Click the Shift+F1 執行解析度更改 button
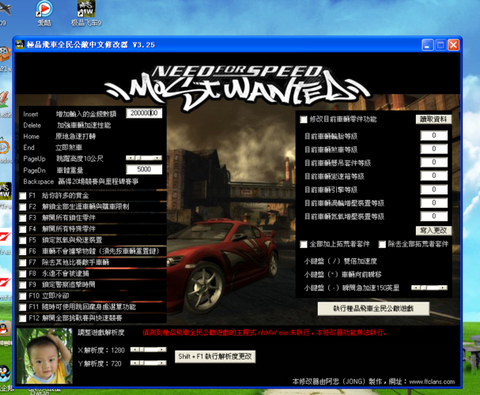Image resolution: width=480 pixels, height=395 pixels. point(215,357)
